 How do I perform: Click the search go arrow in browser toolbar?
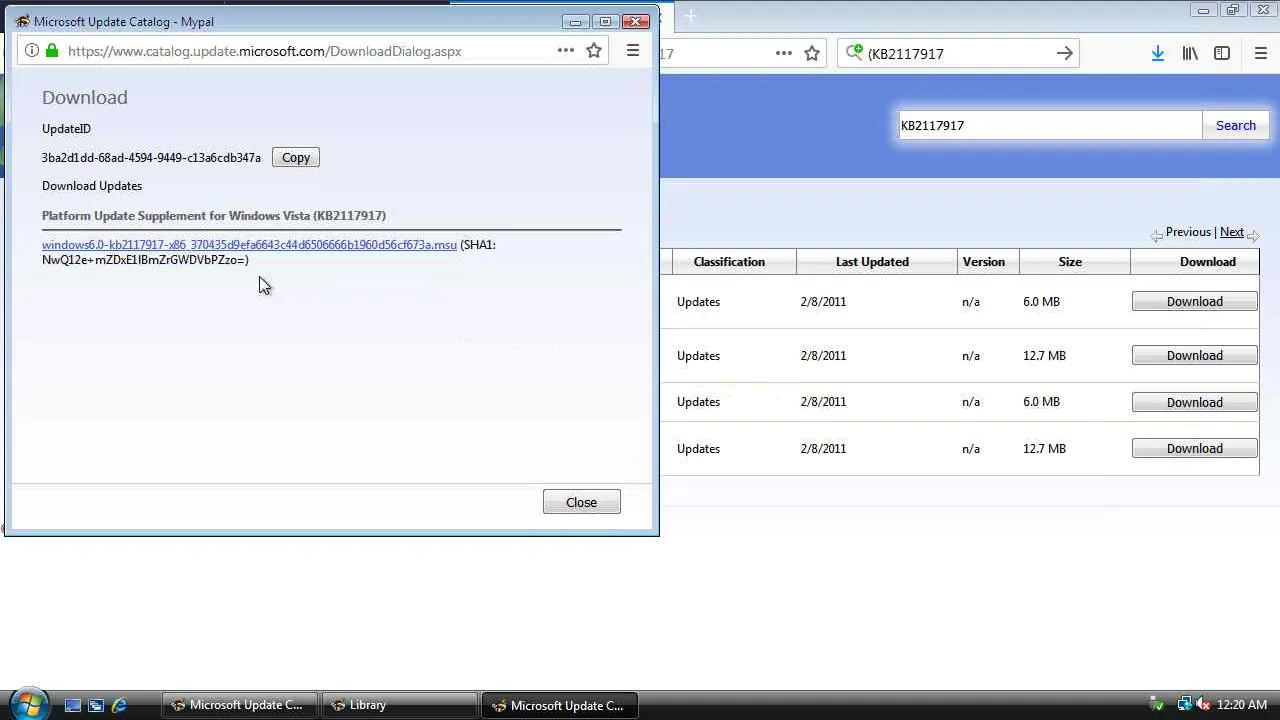pos(1065,54)
